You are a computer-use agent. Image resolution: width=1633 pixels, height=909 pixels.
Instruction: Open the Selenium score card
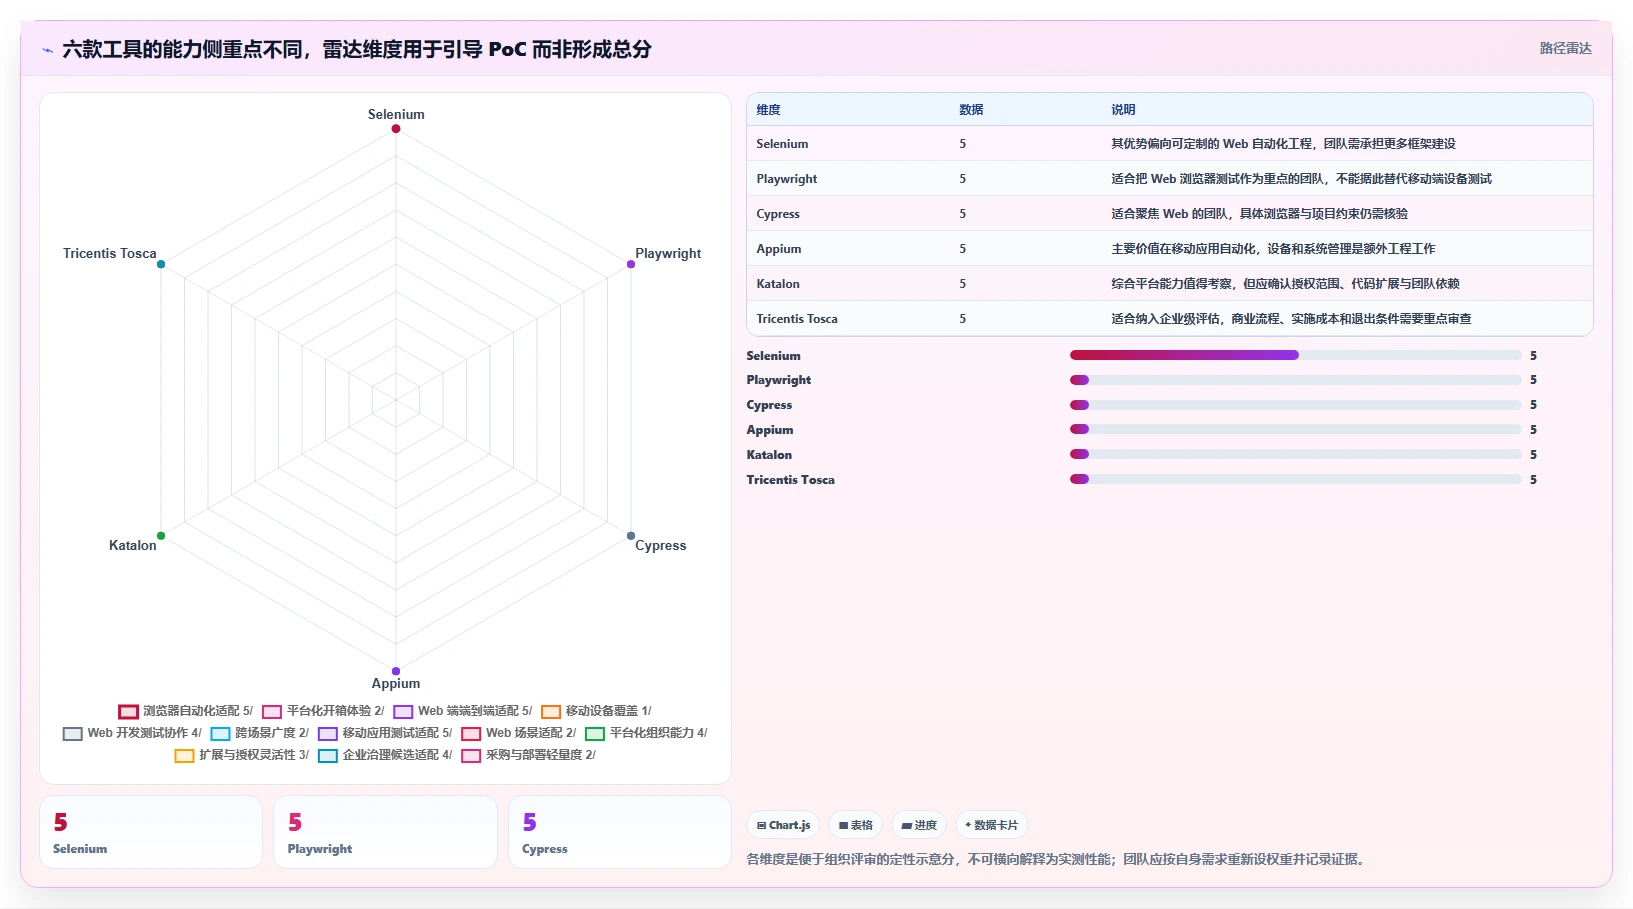(151, 832)
